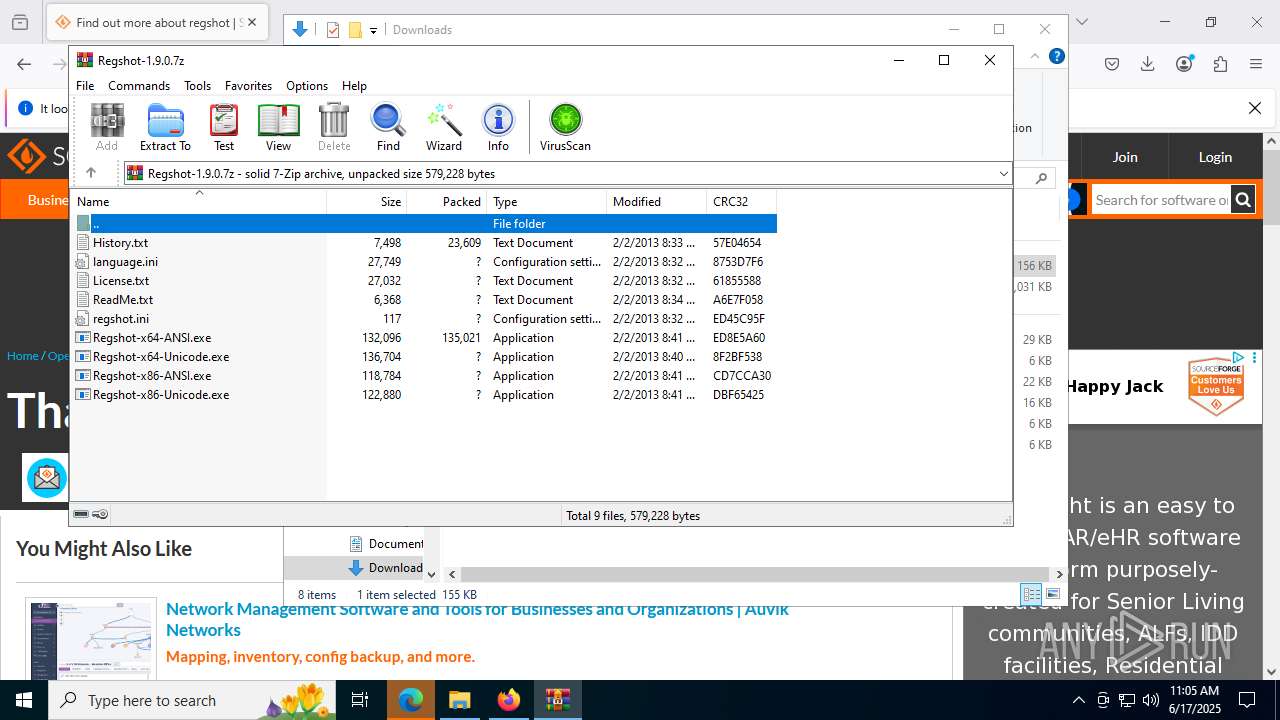This screenshot has width=1280, height=720.
Task: Select ReadMe.txt file
Action: [424, 299]
